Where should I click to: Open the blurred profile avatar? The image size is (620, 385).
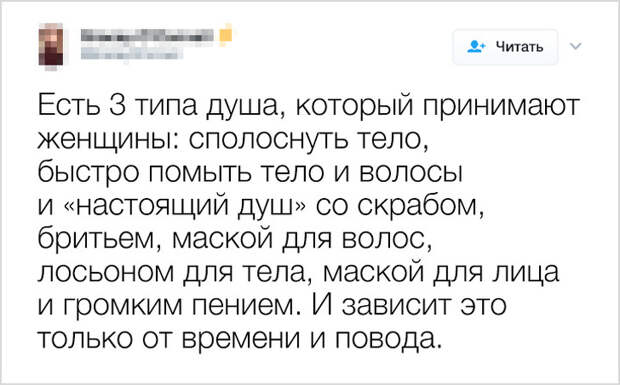tap(51, 47)
